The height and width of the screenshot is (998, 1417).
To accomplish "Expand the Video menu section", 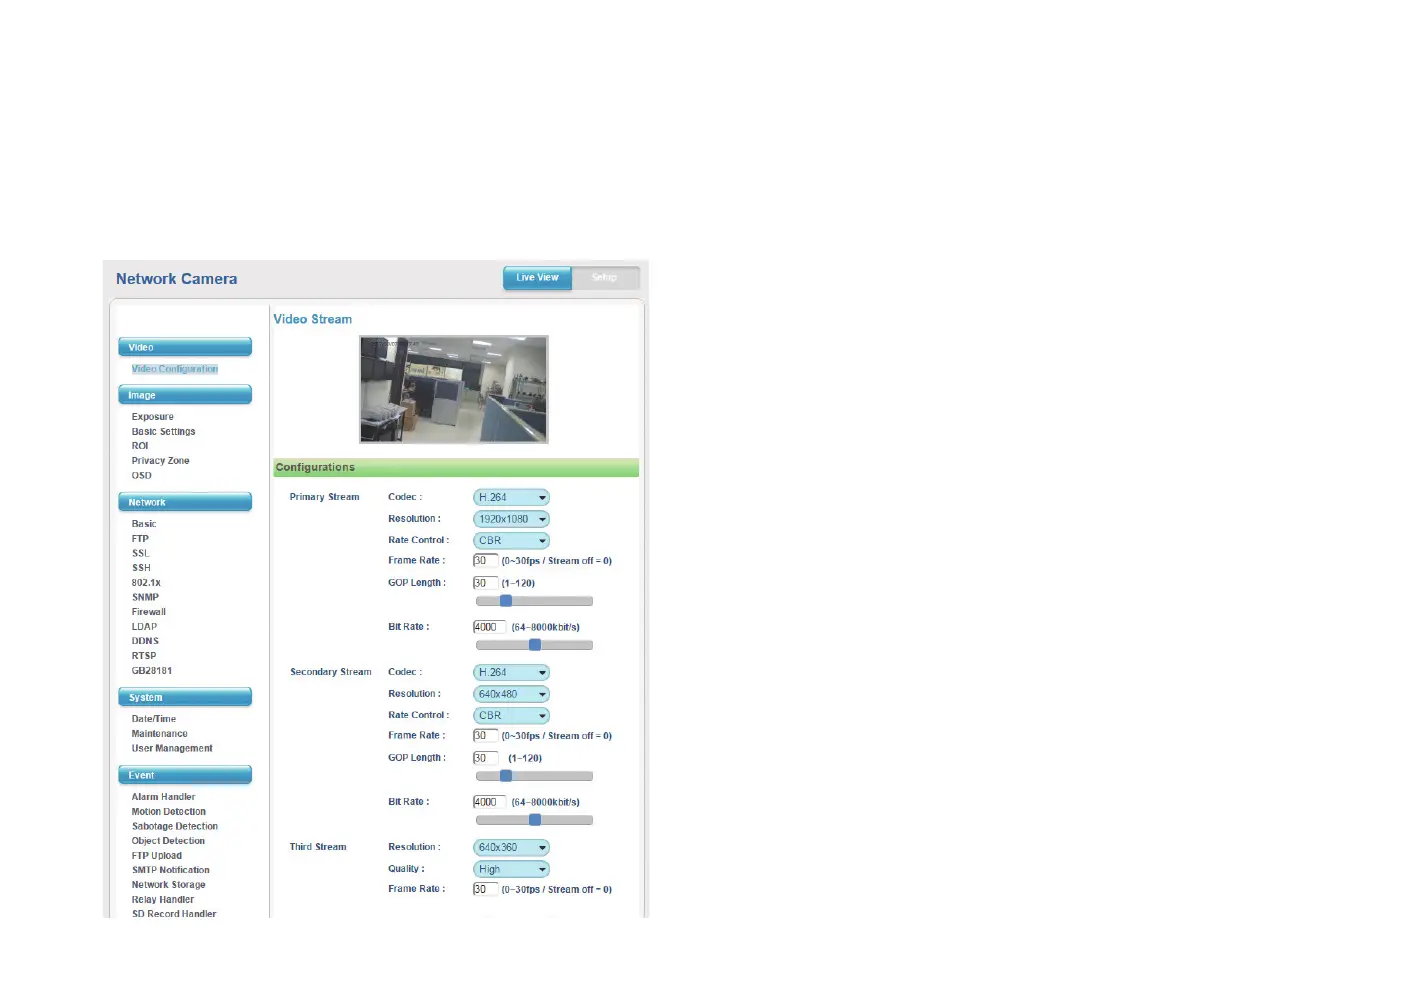I will coord(185,347).
